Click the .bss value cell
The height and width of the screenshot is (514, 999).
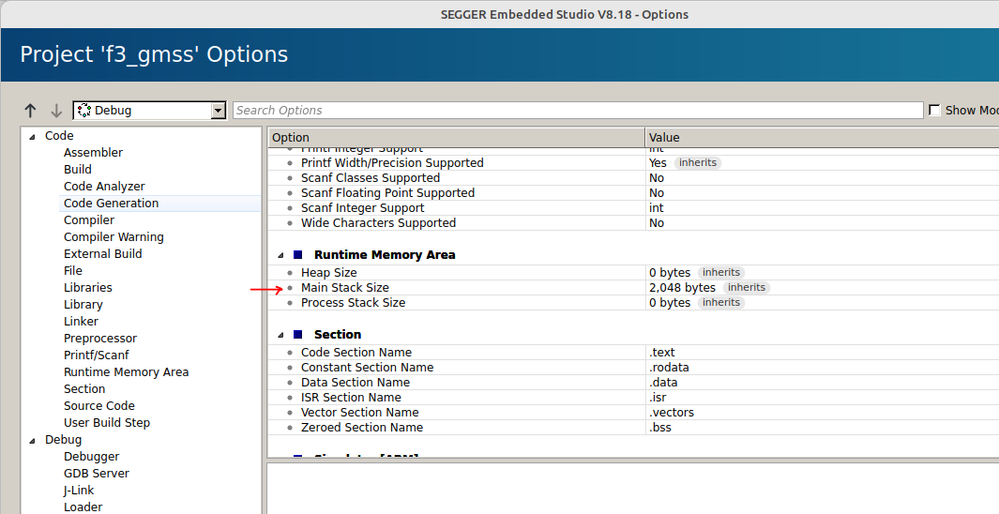(x=822, y=427)
